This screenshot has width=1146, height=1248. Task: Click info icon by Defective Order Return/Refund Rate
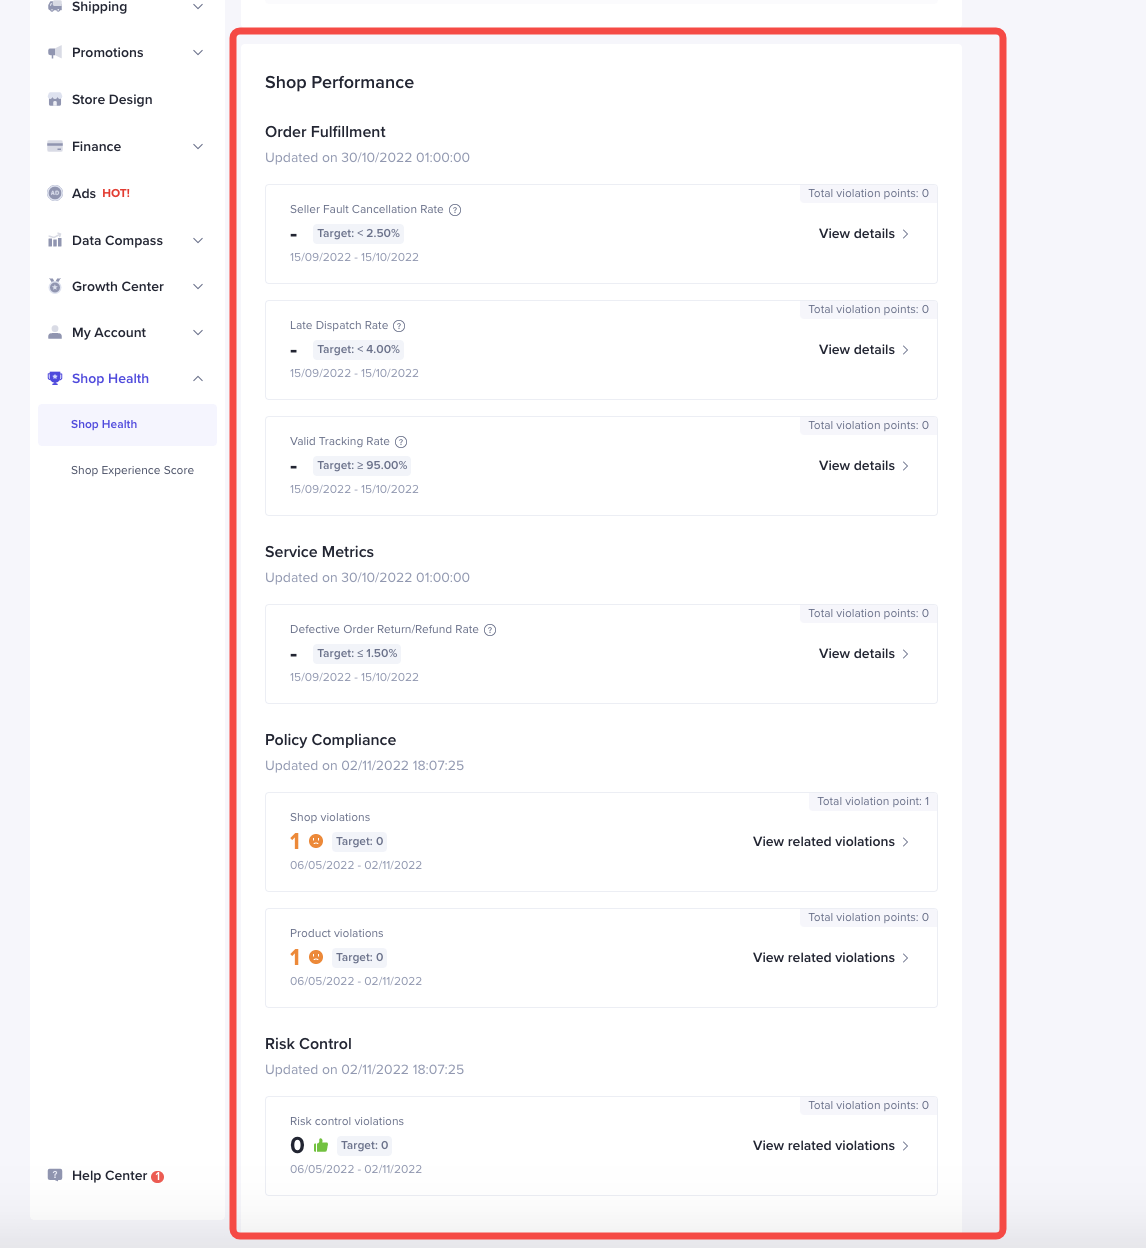point(490,630)
